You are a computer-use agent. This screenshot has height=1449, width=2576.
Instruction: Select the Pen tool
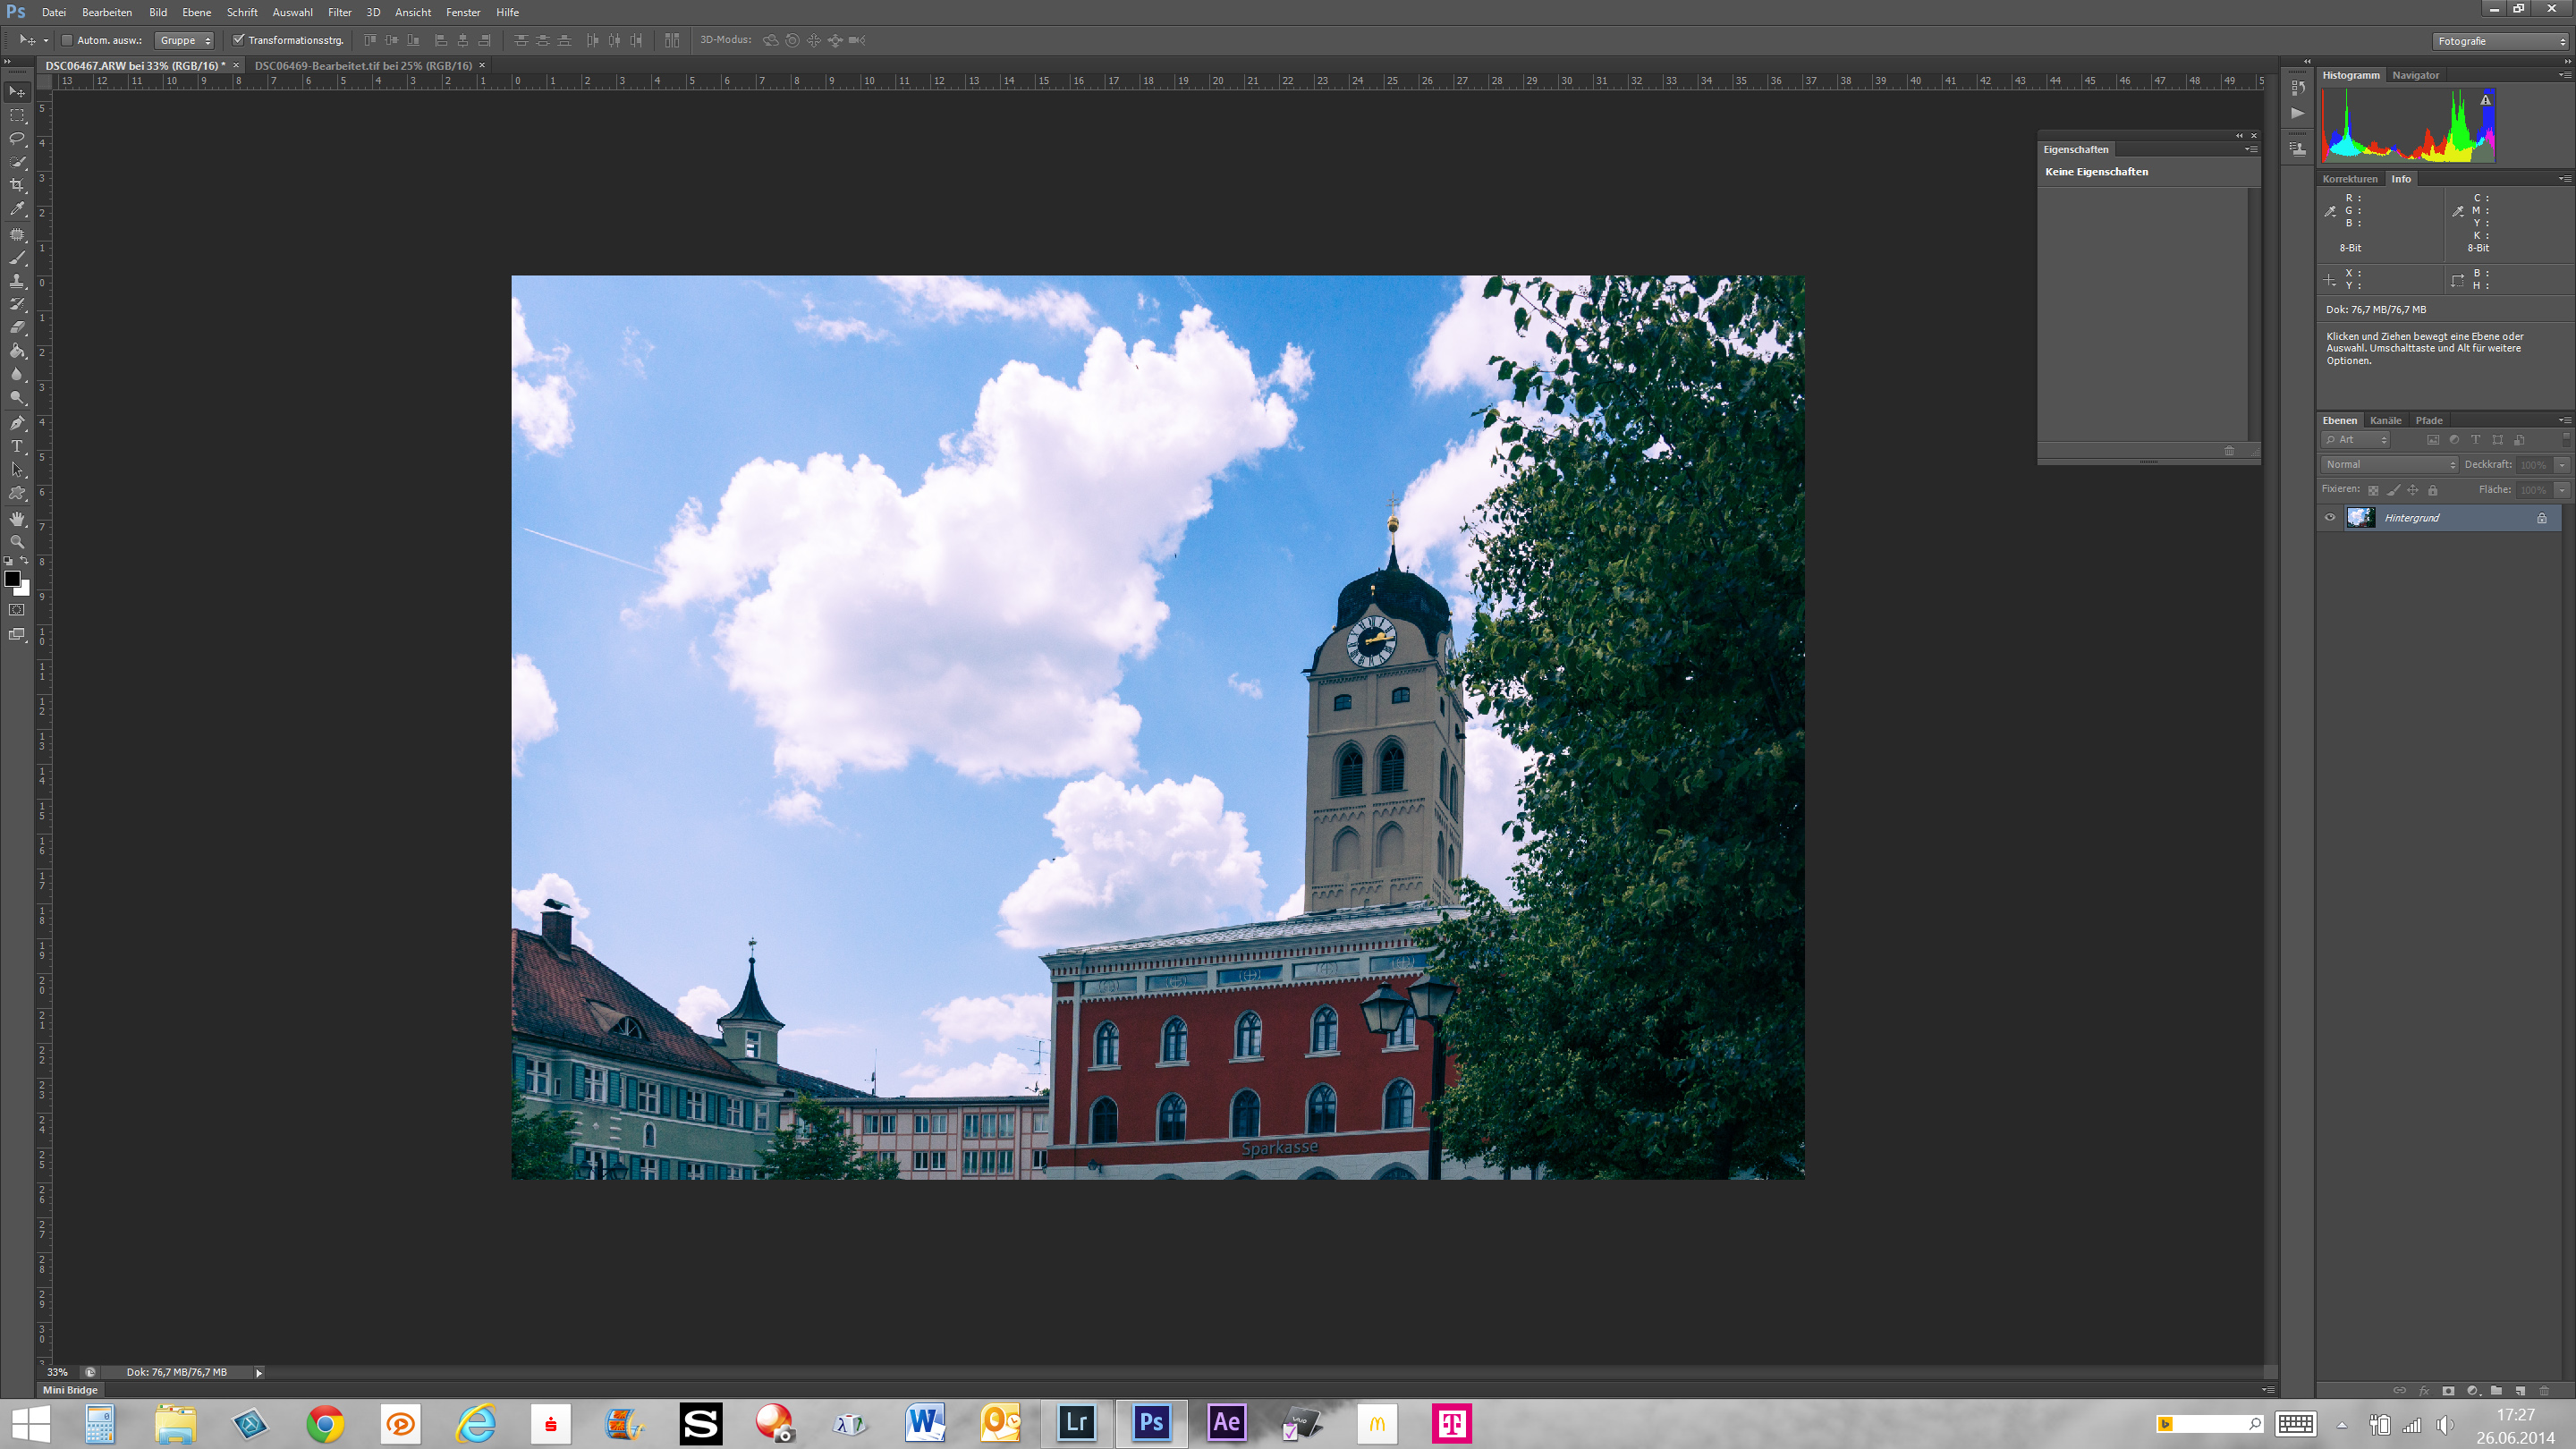click(x=17, y=423)
